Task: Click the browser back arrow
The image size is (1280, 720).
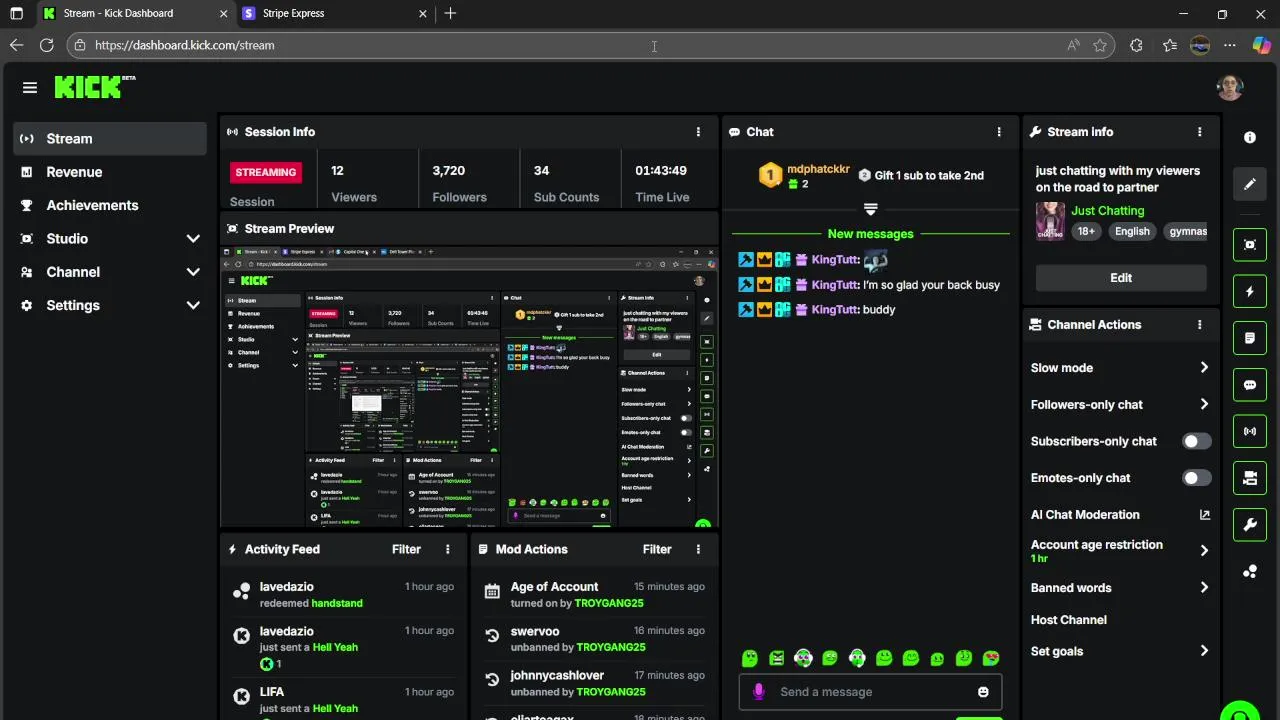Action: 16,45
